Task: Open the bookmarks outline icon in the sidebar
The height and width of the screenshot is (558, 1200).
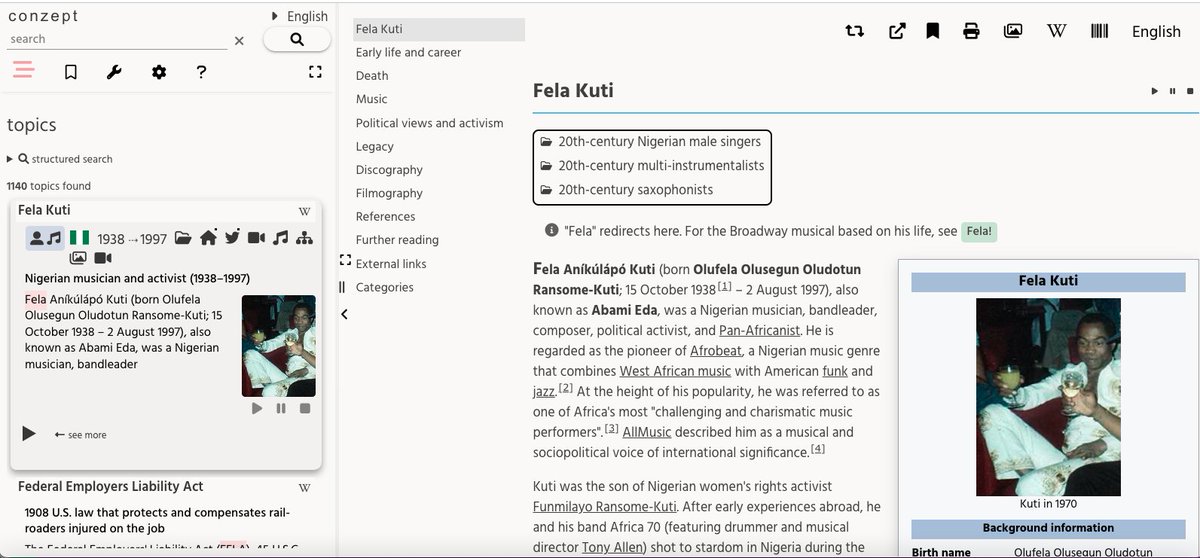Action: 71,72
